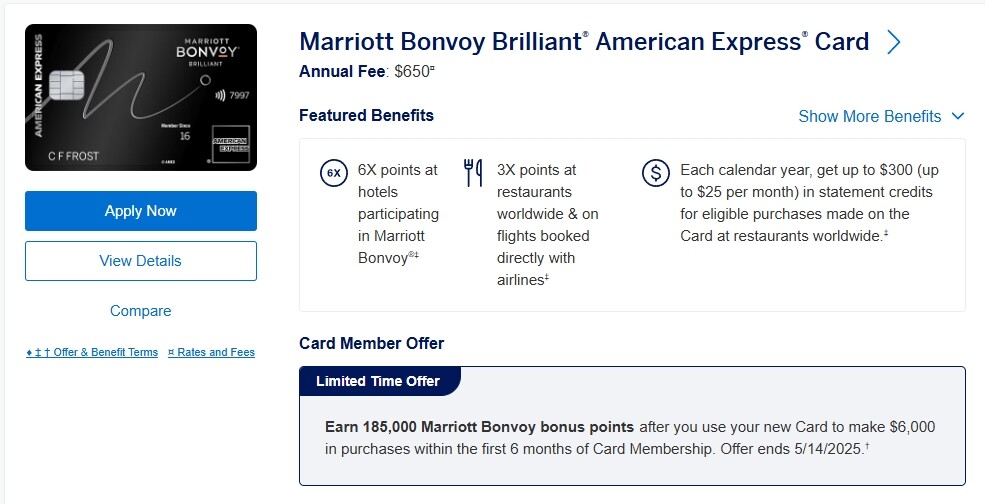Click the dagger footnote after Offer ends 5/14/2025
Viewport: 985px width, 504px height.
coord(867,446)
